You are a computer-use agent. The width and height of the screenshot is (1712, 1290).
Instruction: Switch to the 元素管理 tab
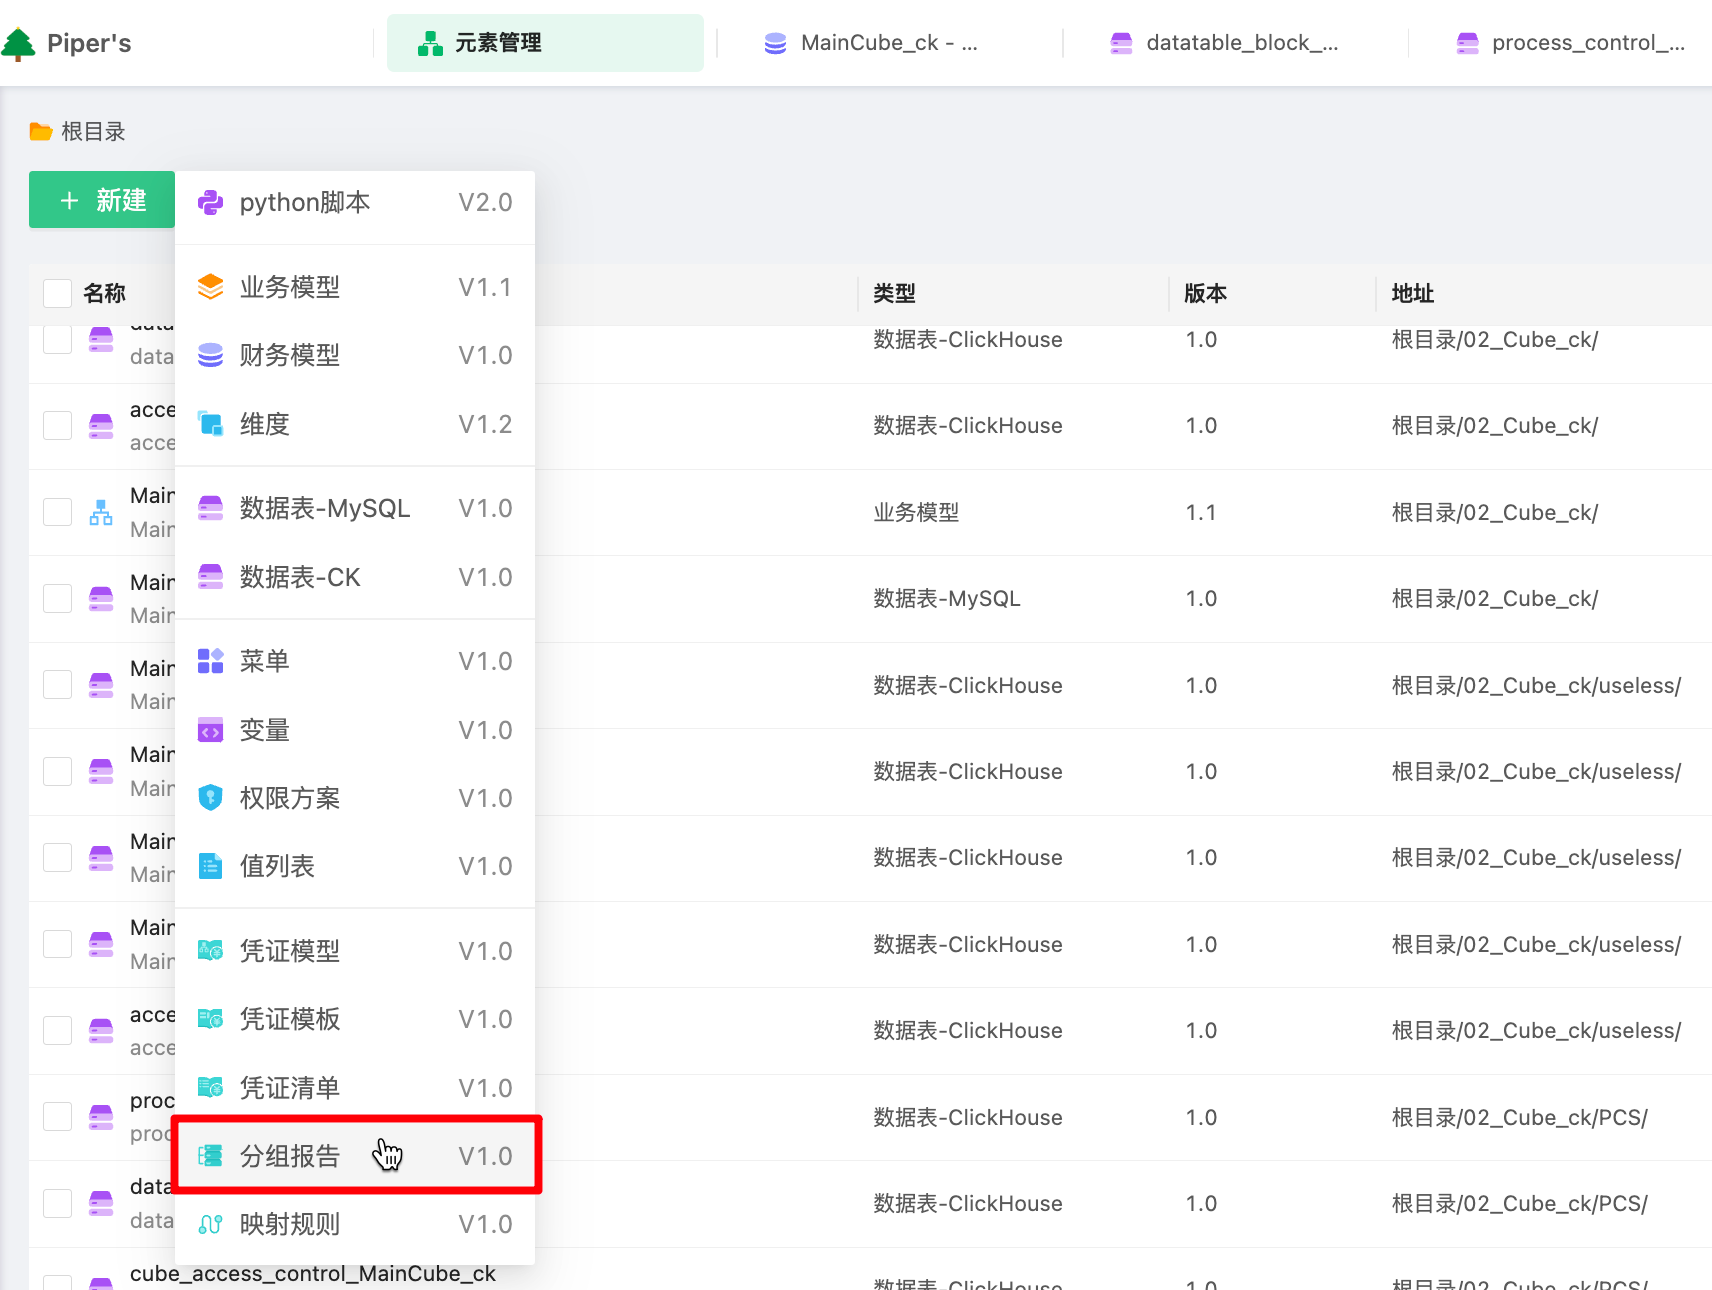(545, 43)
